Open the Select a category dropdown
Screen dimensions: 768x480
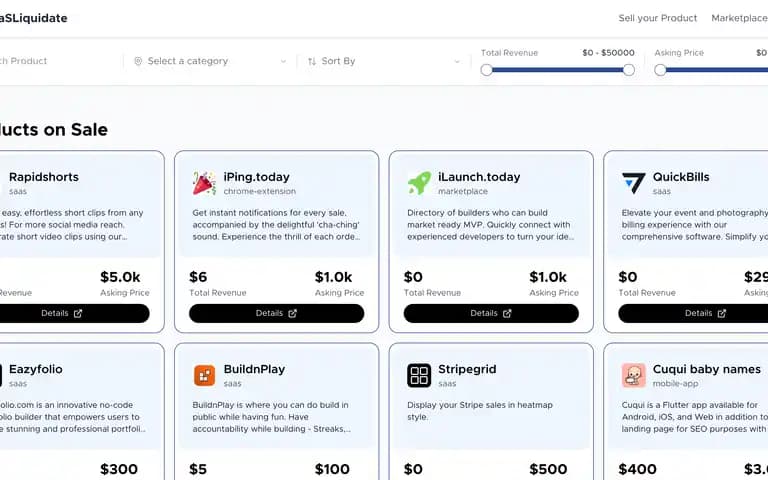tap(210, 61)
